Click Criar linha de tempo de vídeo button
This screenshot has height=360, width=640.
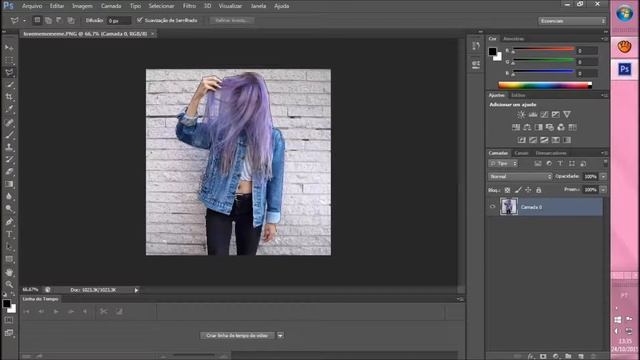[237, 336]
